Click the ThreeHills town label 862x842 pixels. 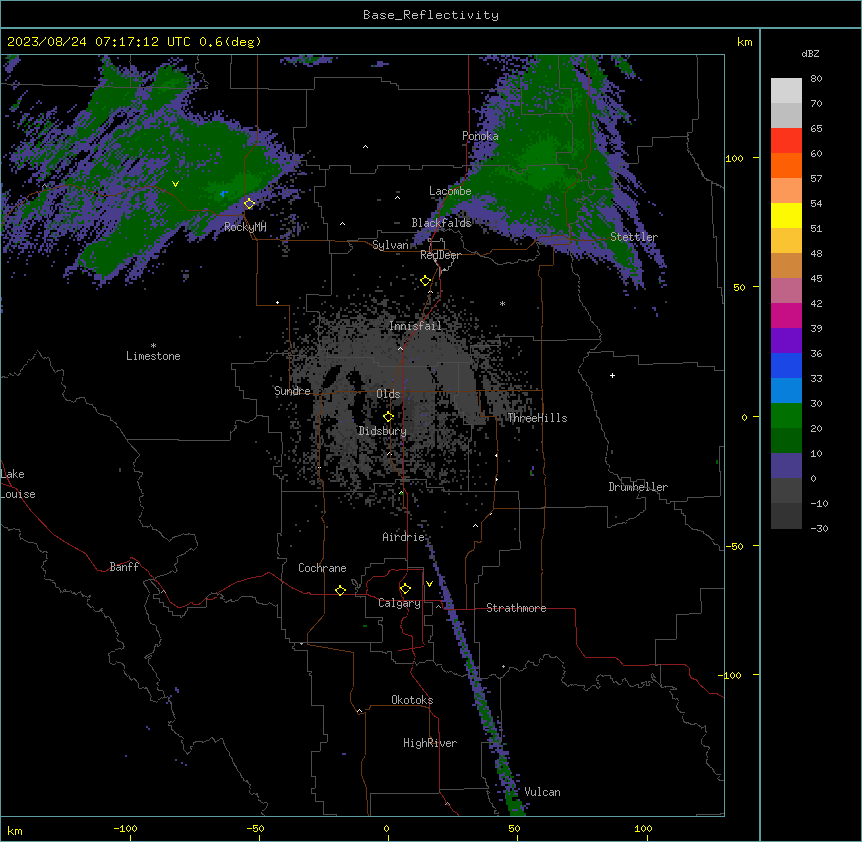(537, 418)
